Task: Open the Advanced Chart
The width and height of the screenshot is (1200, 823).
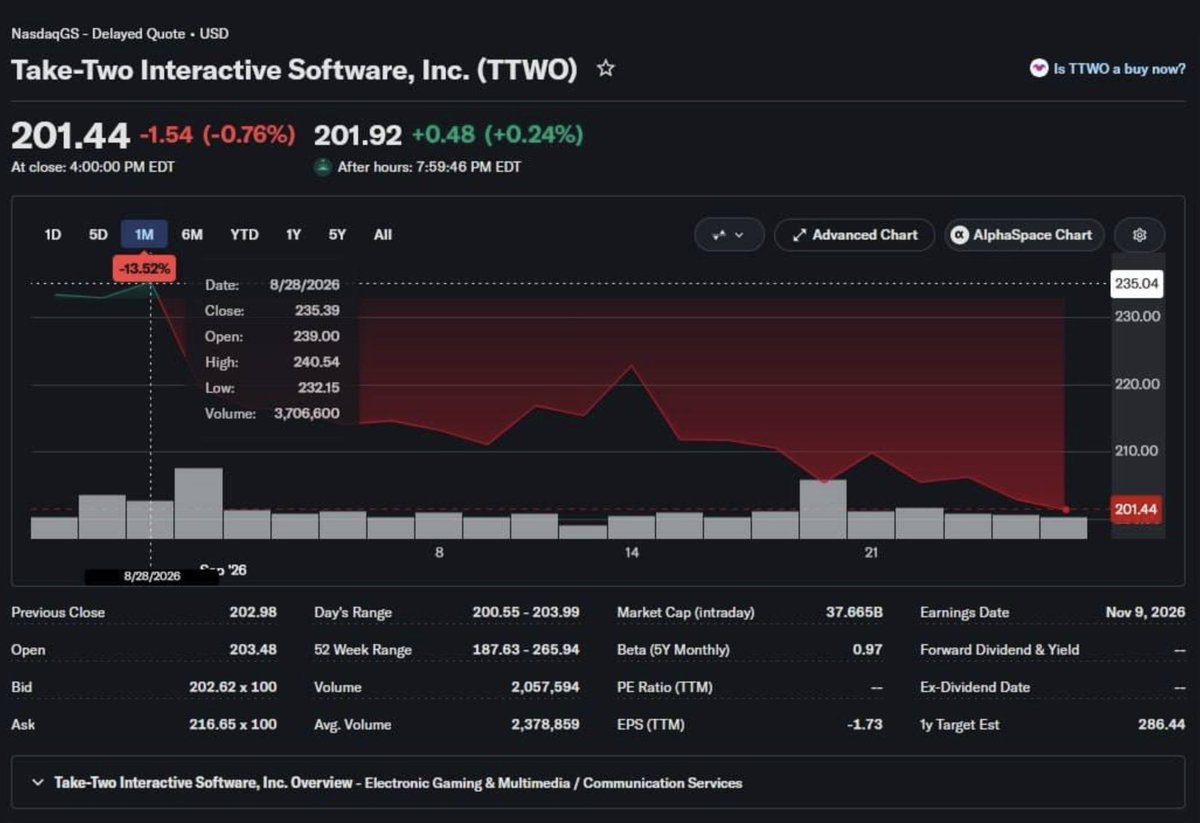Action: 854,235
